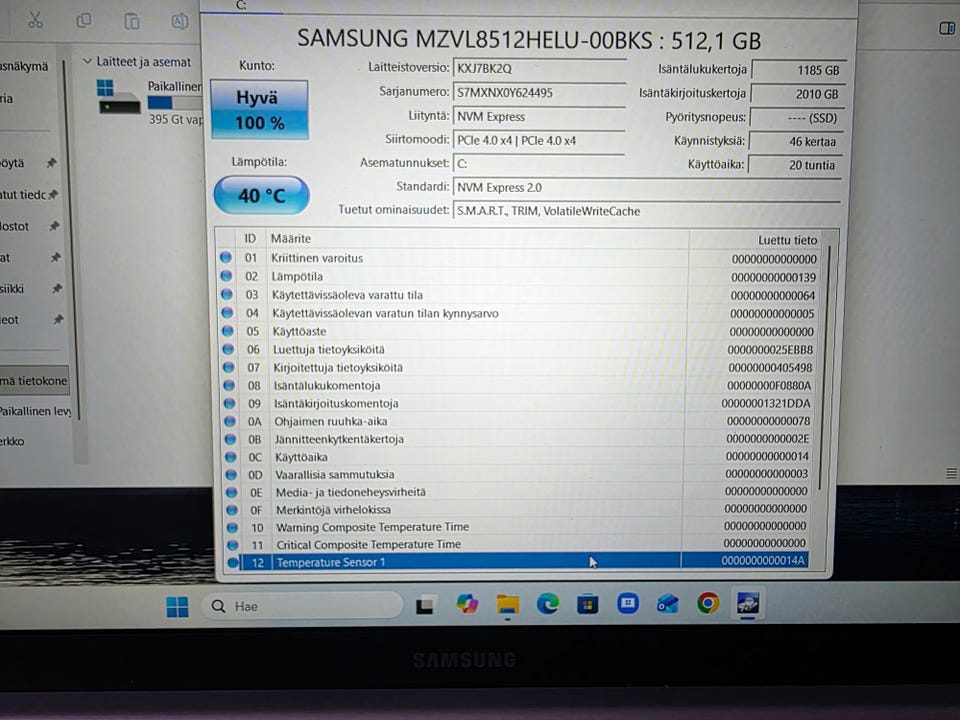Click the SMART attribute list scrollbar
The image size is (960, 720).
(825, 367)
